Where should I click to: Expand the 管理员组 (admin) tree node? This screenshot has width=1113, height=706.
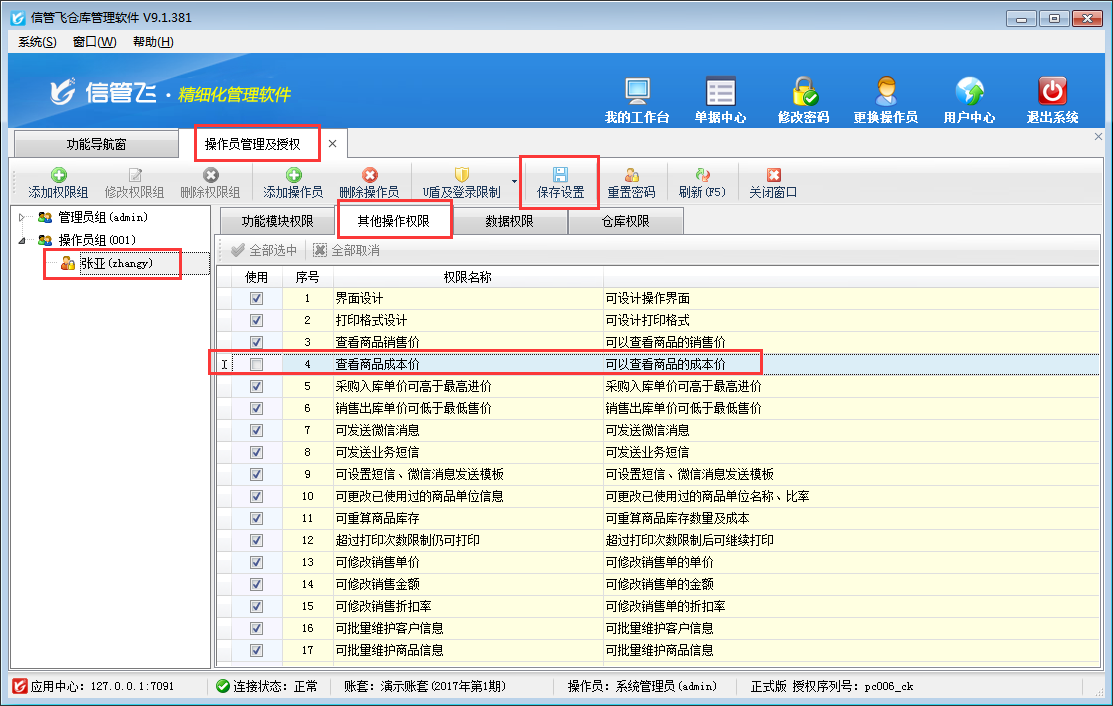[24, 217]
